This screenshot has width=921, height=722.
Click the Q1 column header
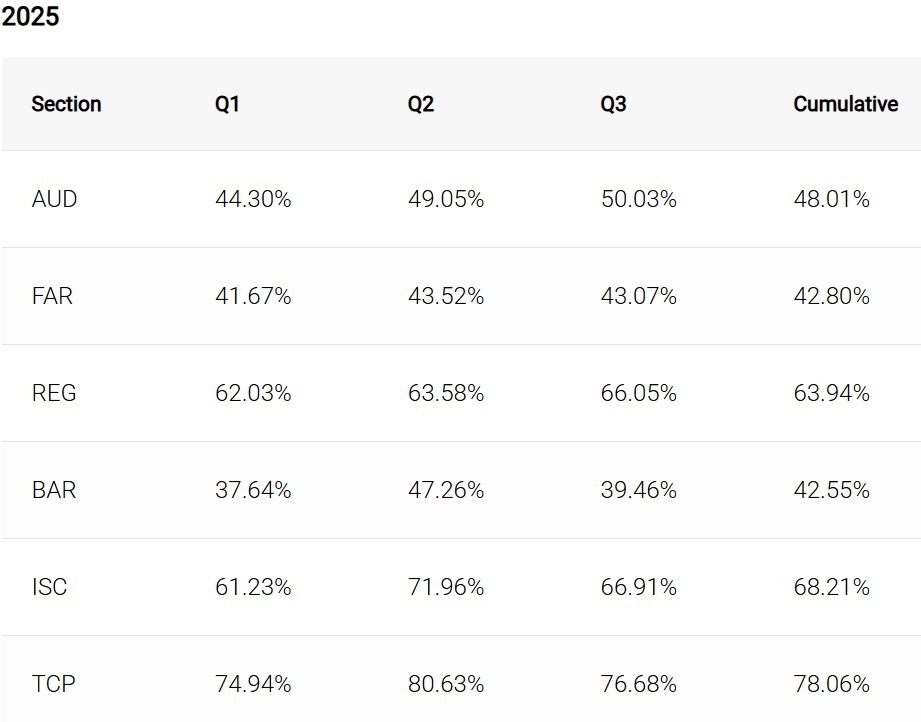pyautogui.click(x=227, y=104)
